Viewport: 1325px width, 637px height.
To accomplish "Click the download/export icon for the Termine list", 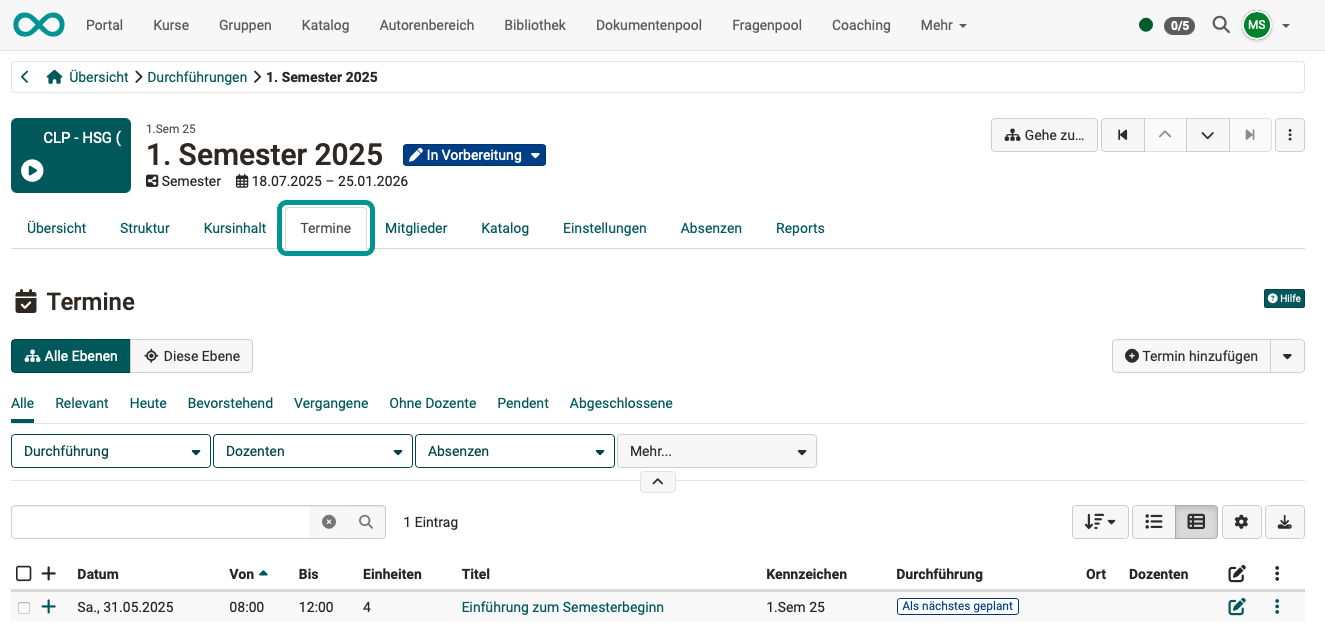I will (x=1284, y=521).
